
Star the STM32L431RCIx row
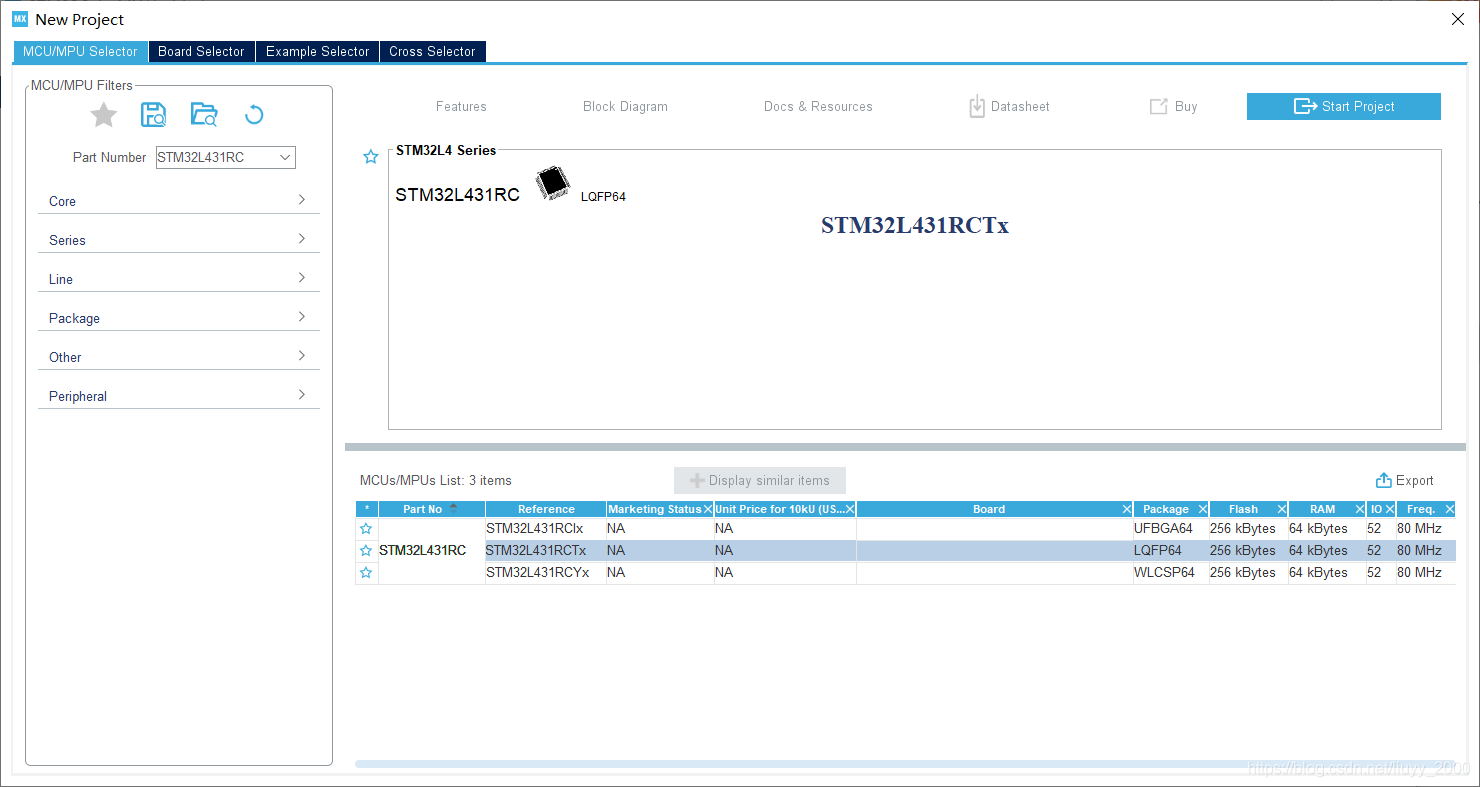point(366,528)
